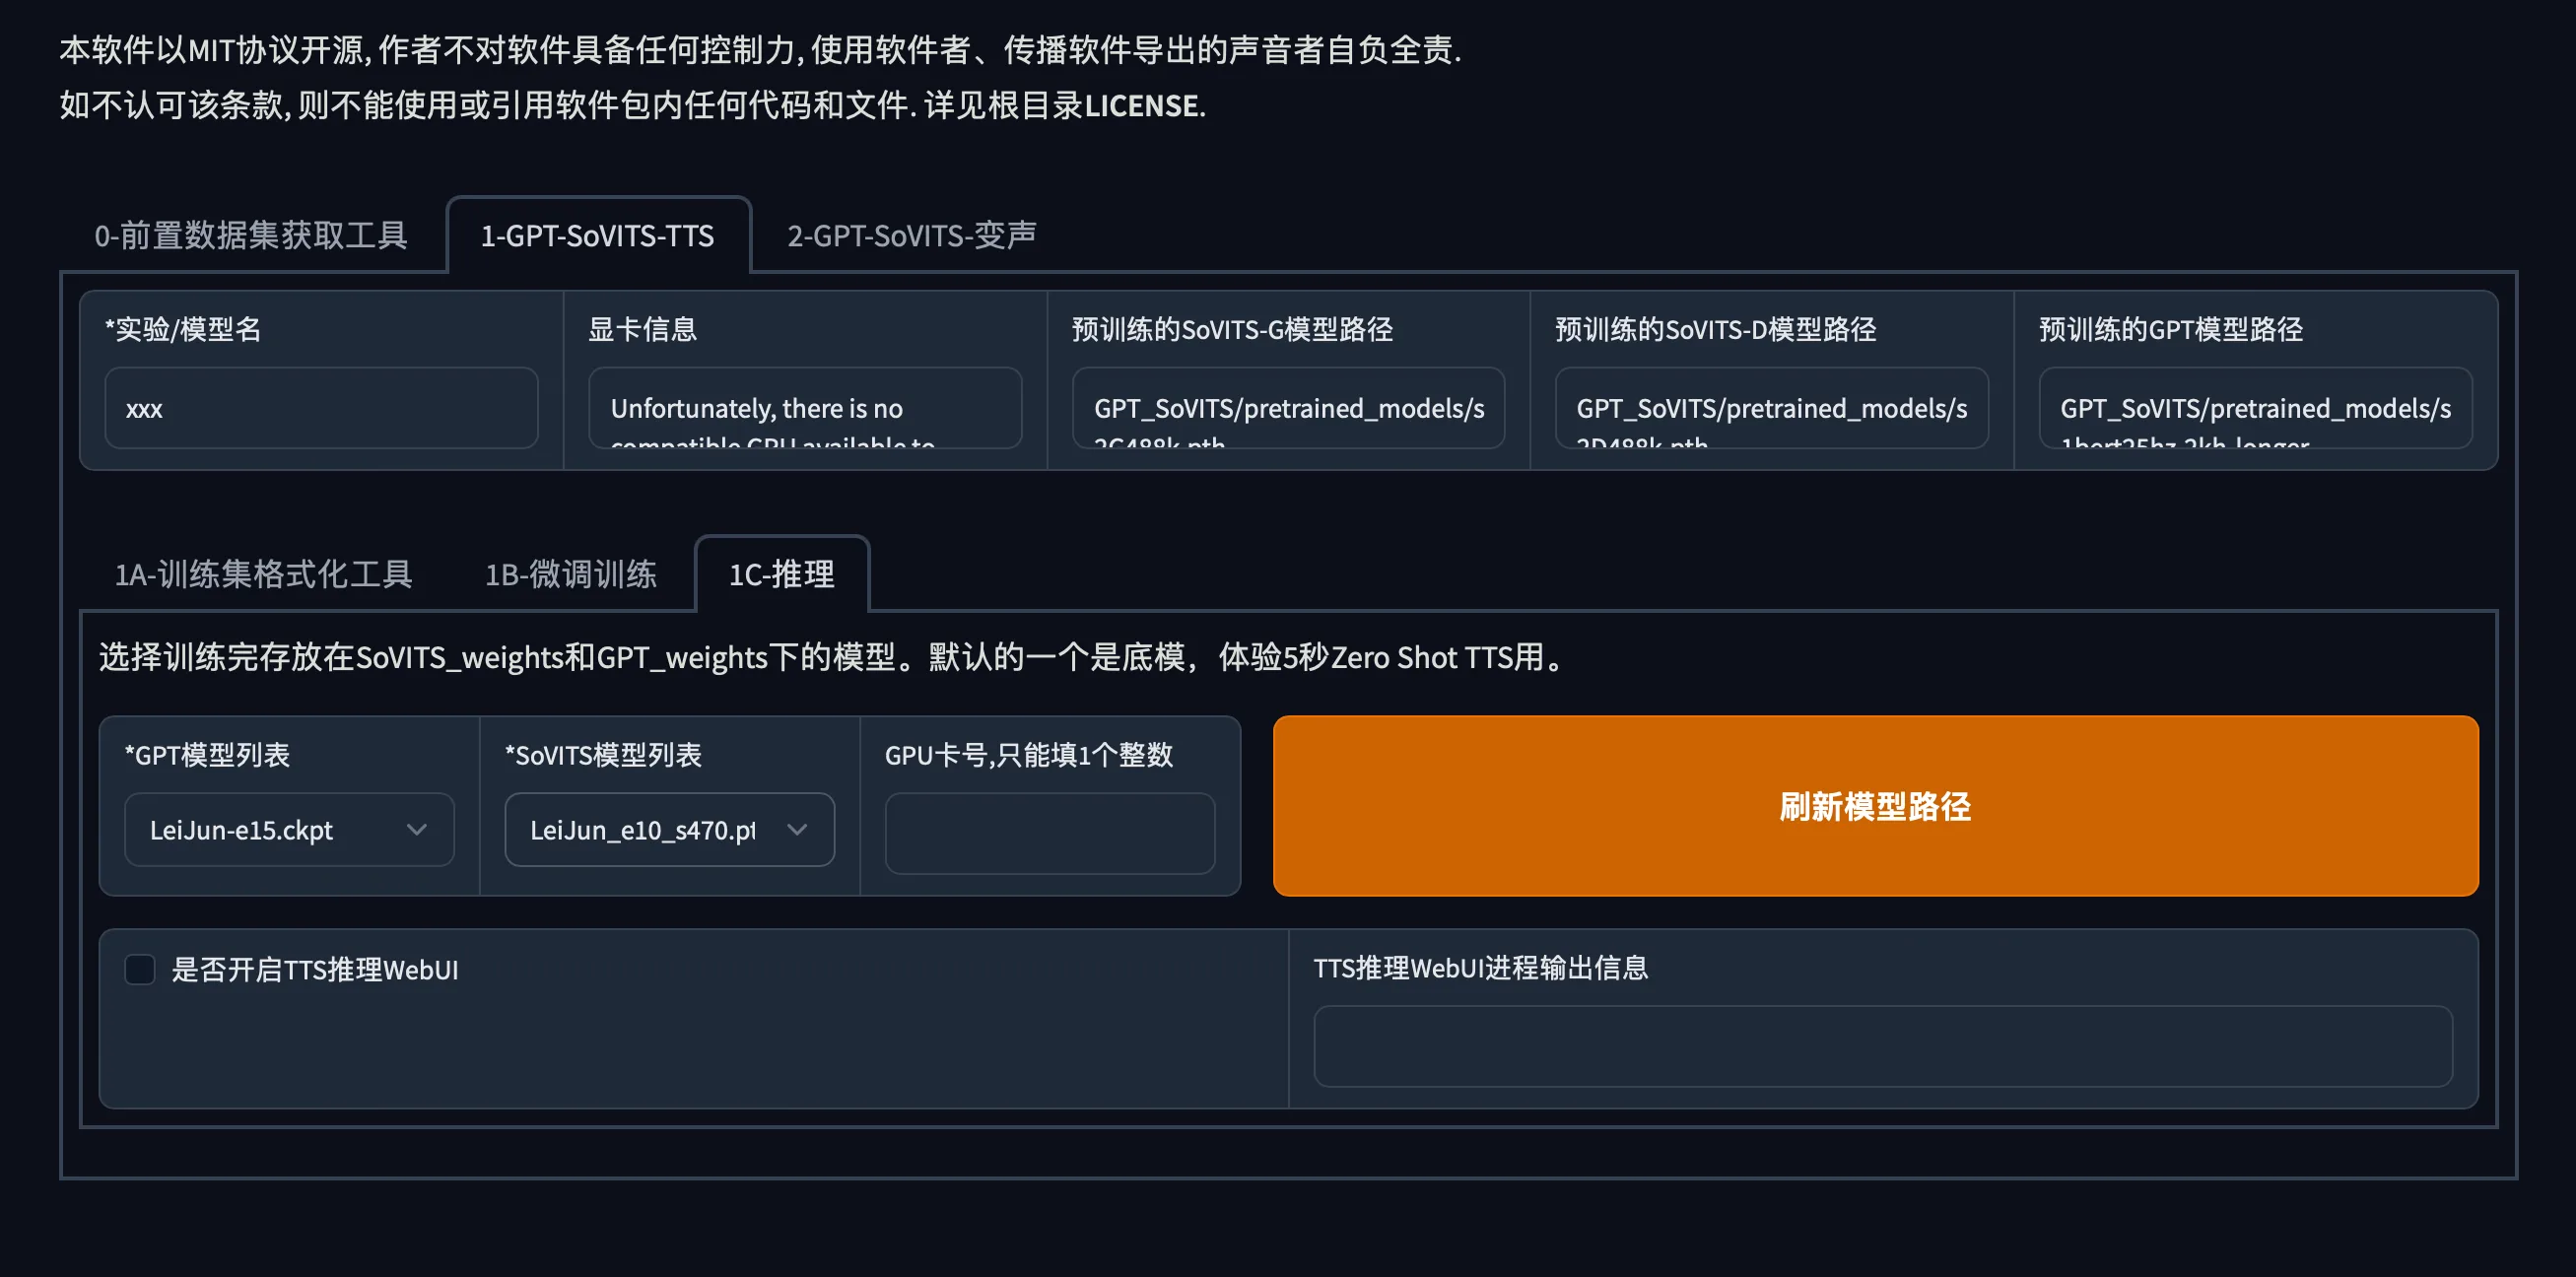Image resolution: width=2576 pixels, height=1277 pixels.
Task: Click the 预训练的GPT模型路径 input field
Action: (x=2254, y=408)
